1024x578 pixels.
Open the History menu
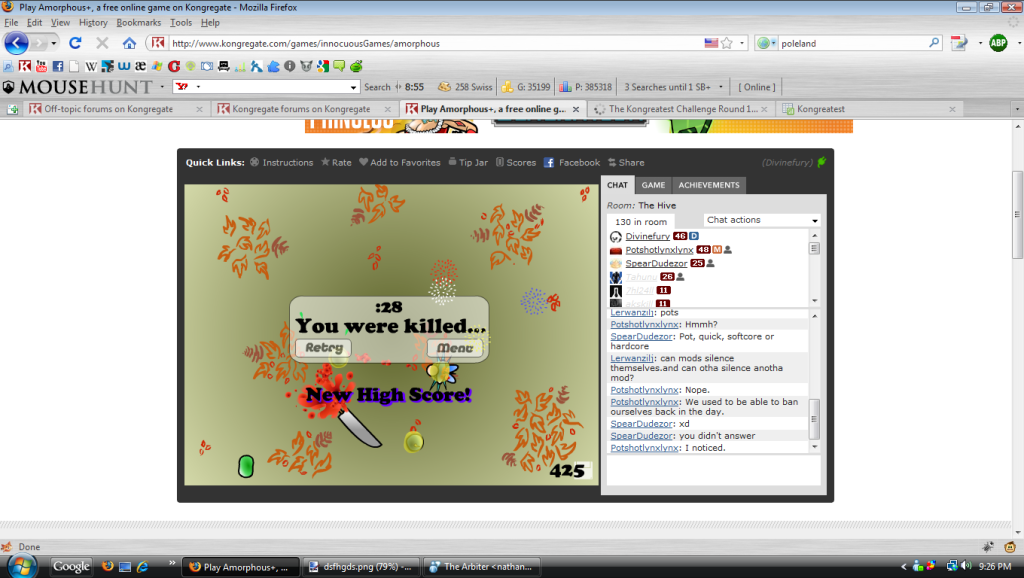click(x=93, y=22)
